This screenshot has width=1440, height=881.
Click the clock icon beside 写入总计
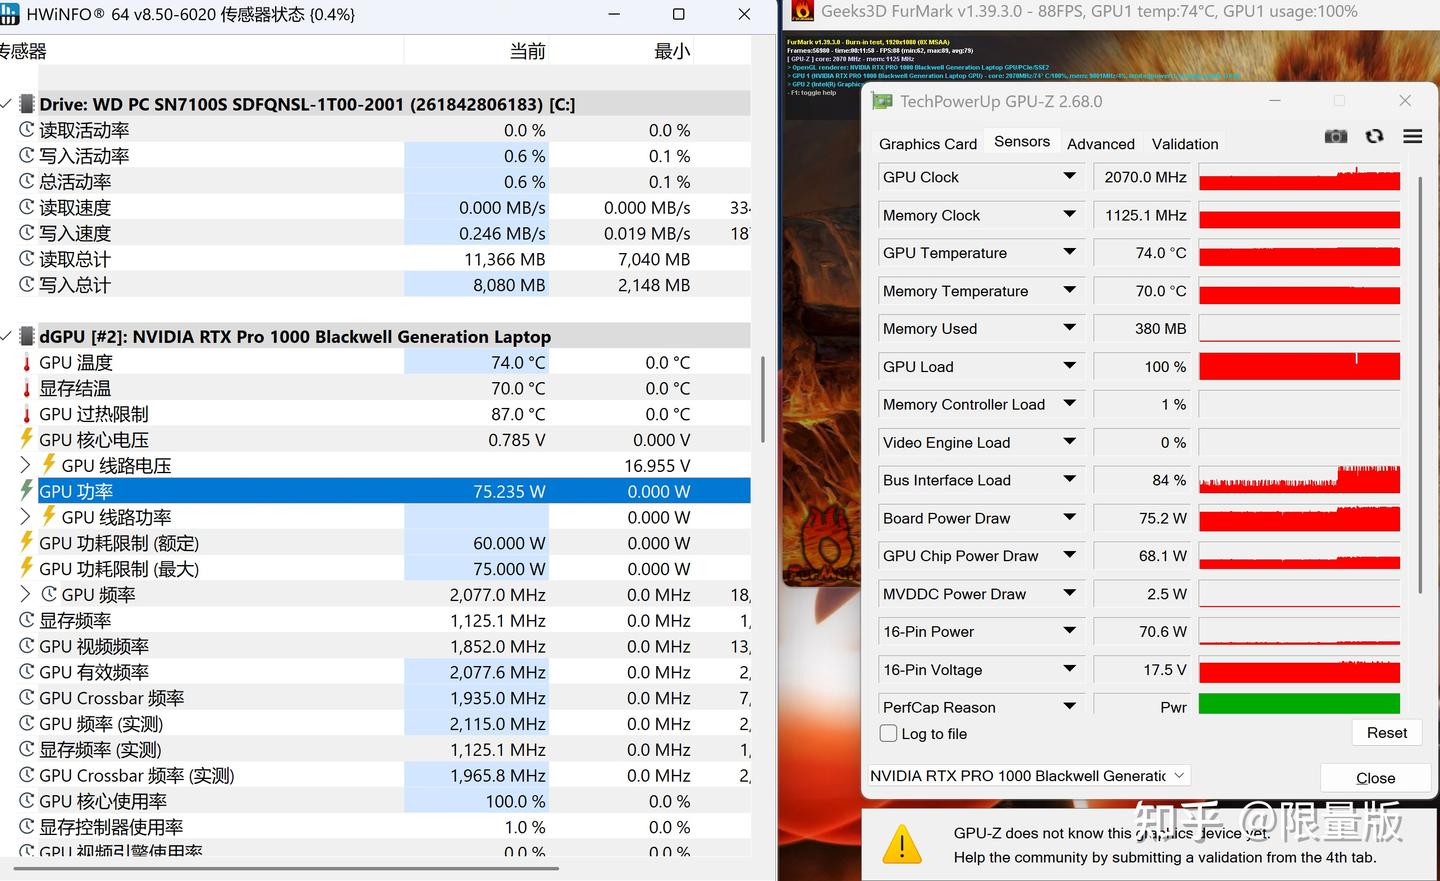click(27, 285)
